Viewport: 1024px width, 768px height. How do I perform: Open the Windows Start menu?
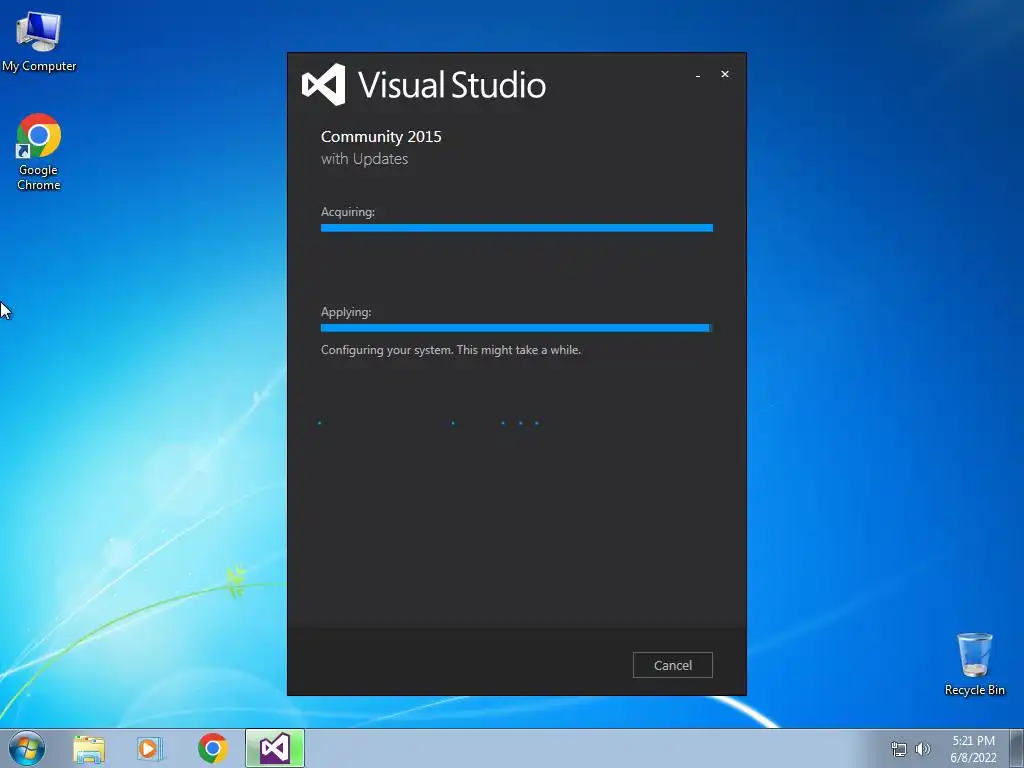[x=27, y=748]
